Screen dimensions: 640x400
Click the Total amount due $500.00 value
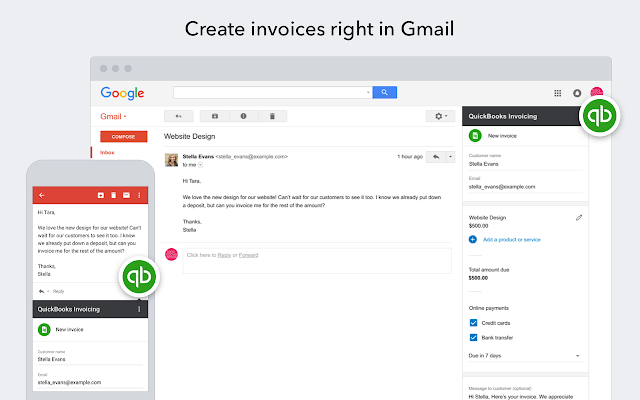pyautogui.click(x=478, y=278)
